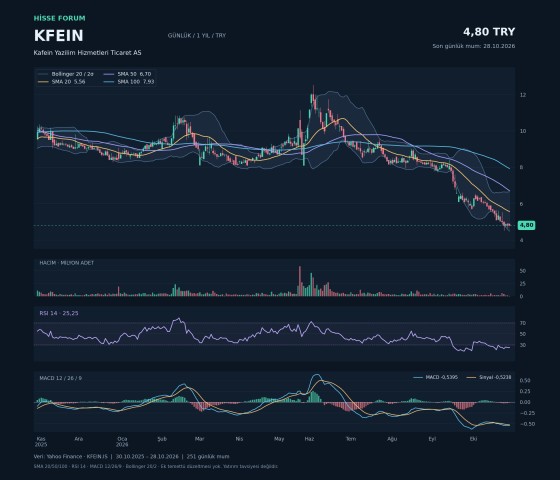The width and height of the screenshot is (560, 480).
Task: Click the highest candlestick peak near 12
Action: (x=314, y=96)
